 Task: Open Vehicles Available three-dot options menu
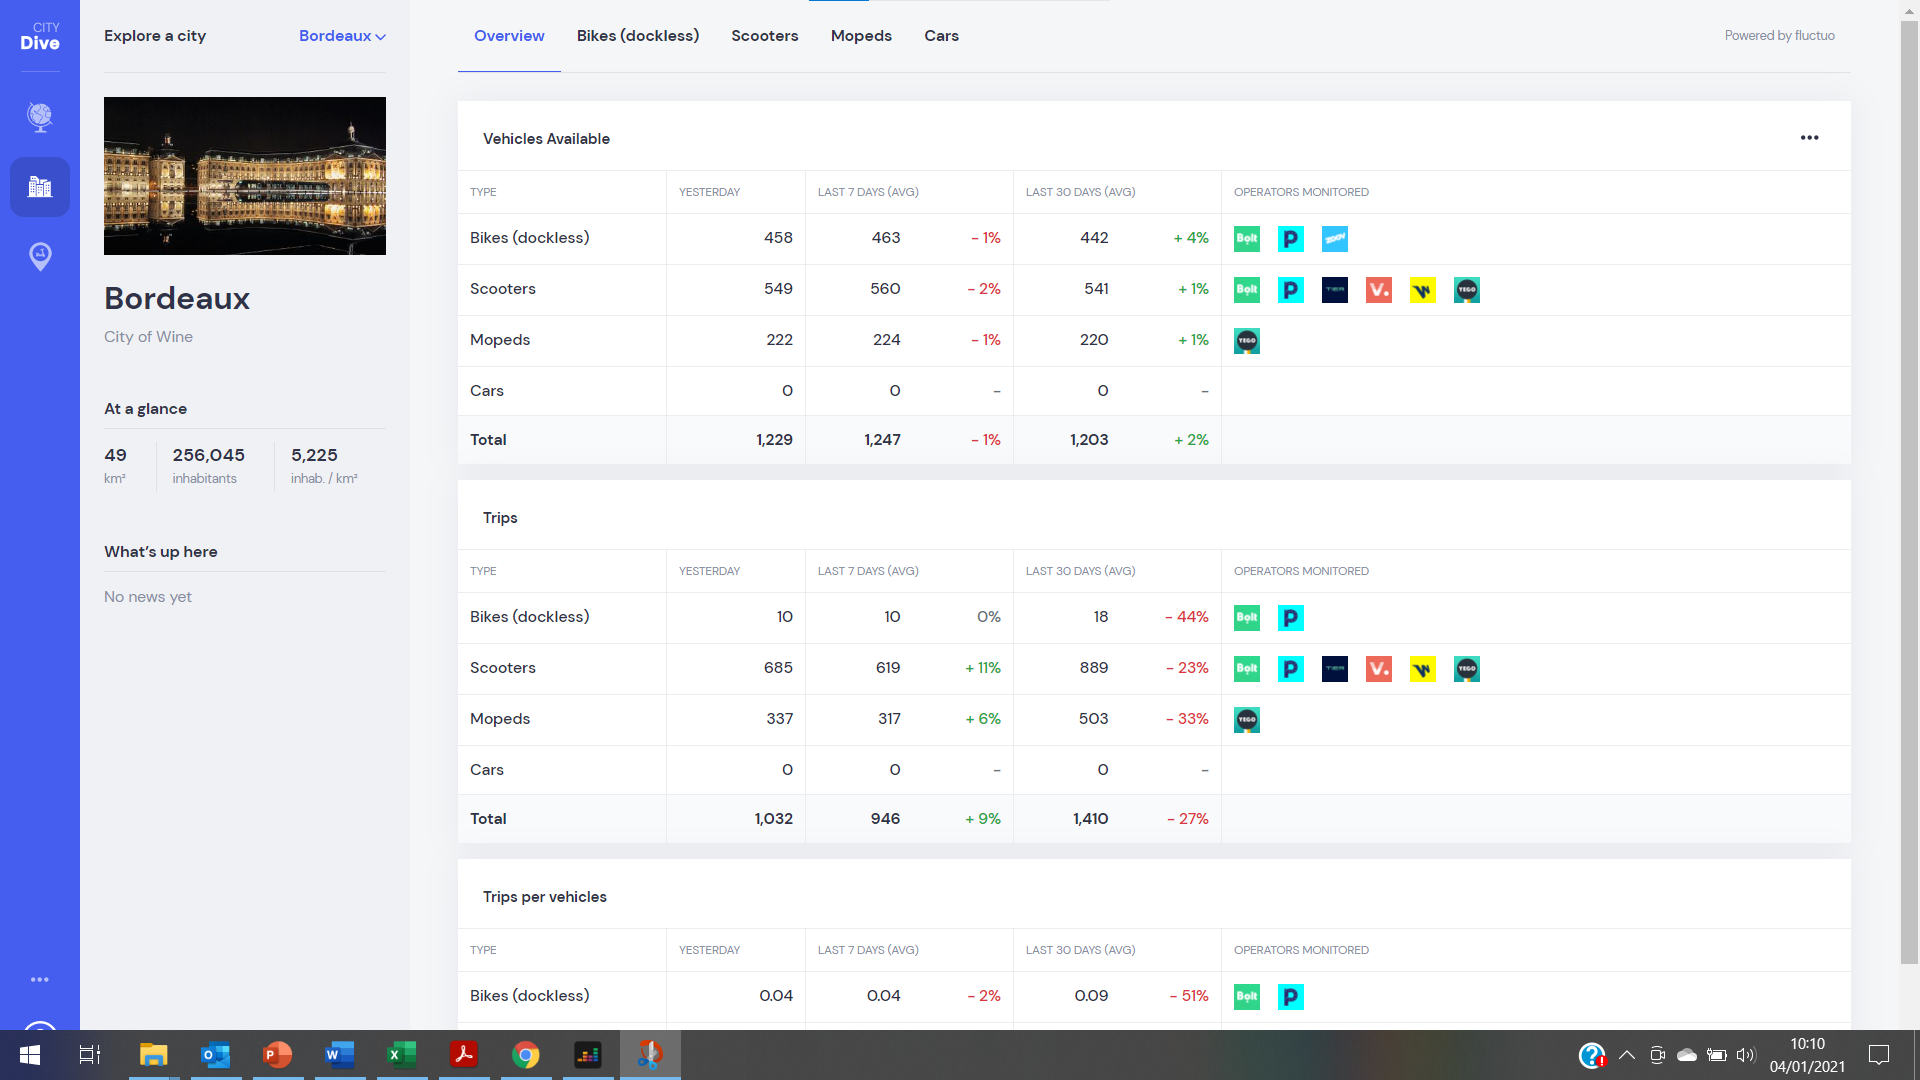click(1809, 138)
